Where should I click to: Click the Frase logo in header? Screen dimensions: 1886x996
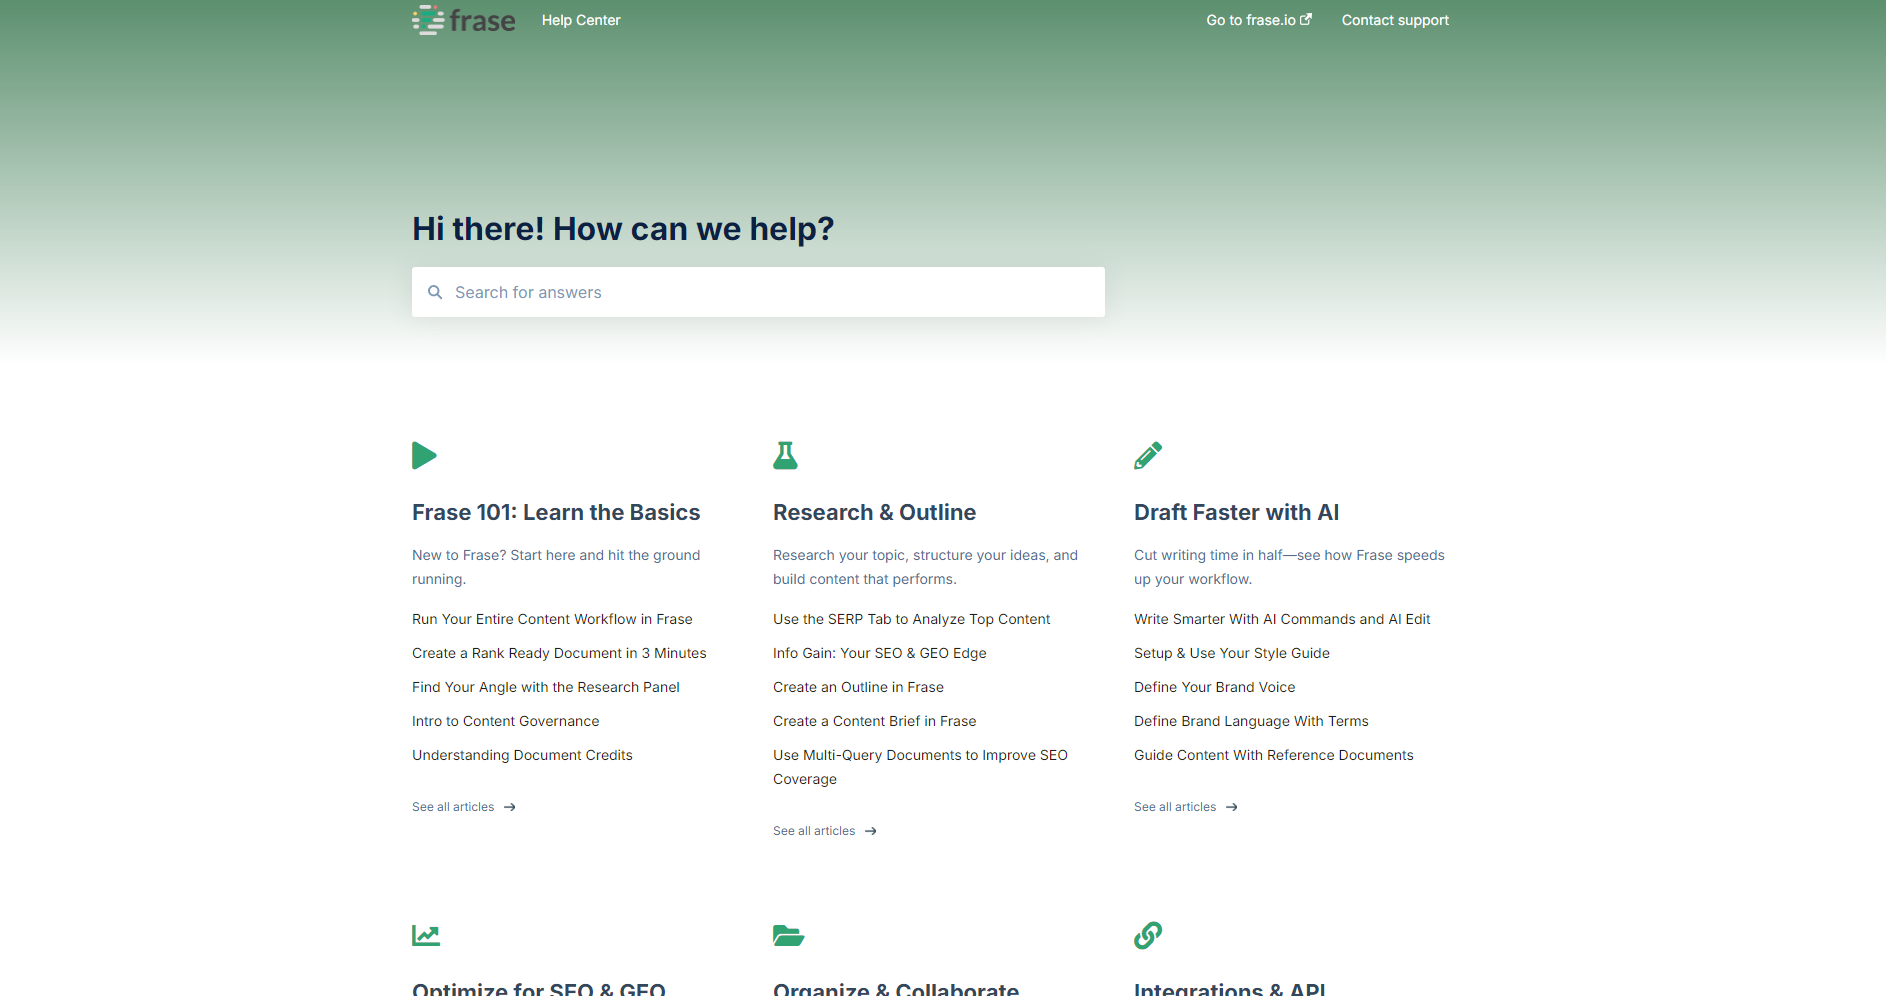point(463,20)
